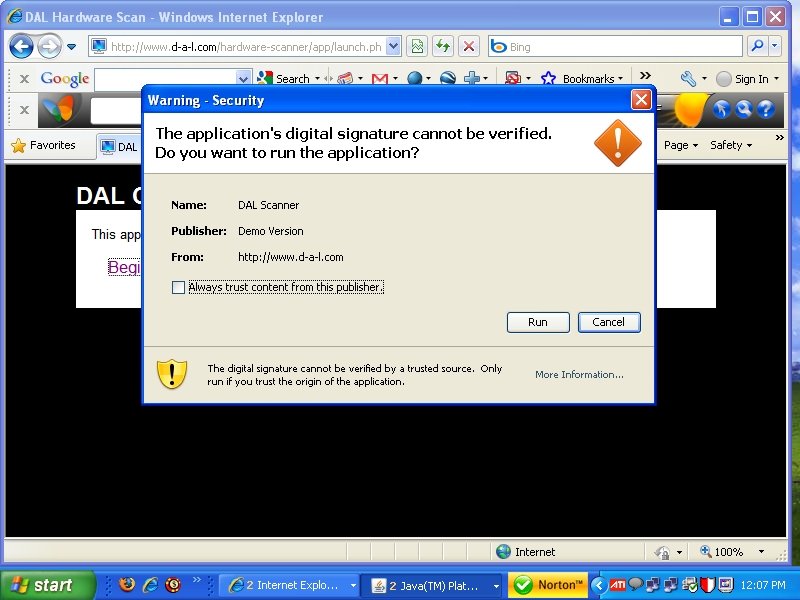The height and width of the screenshot is (600, 800).
Task: Close the MSN toolbar
Action: pos(24,110)
